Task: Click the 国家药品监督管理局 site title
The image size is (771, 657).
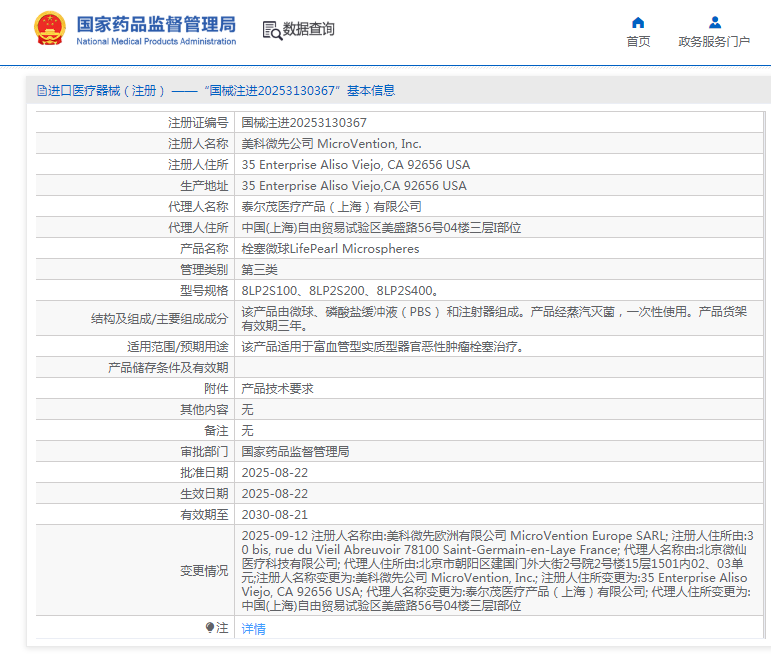Action: (156, 24)
